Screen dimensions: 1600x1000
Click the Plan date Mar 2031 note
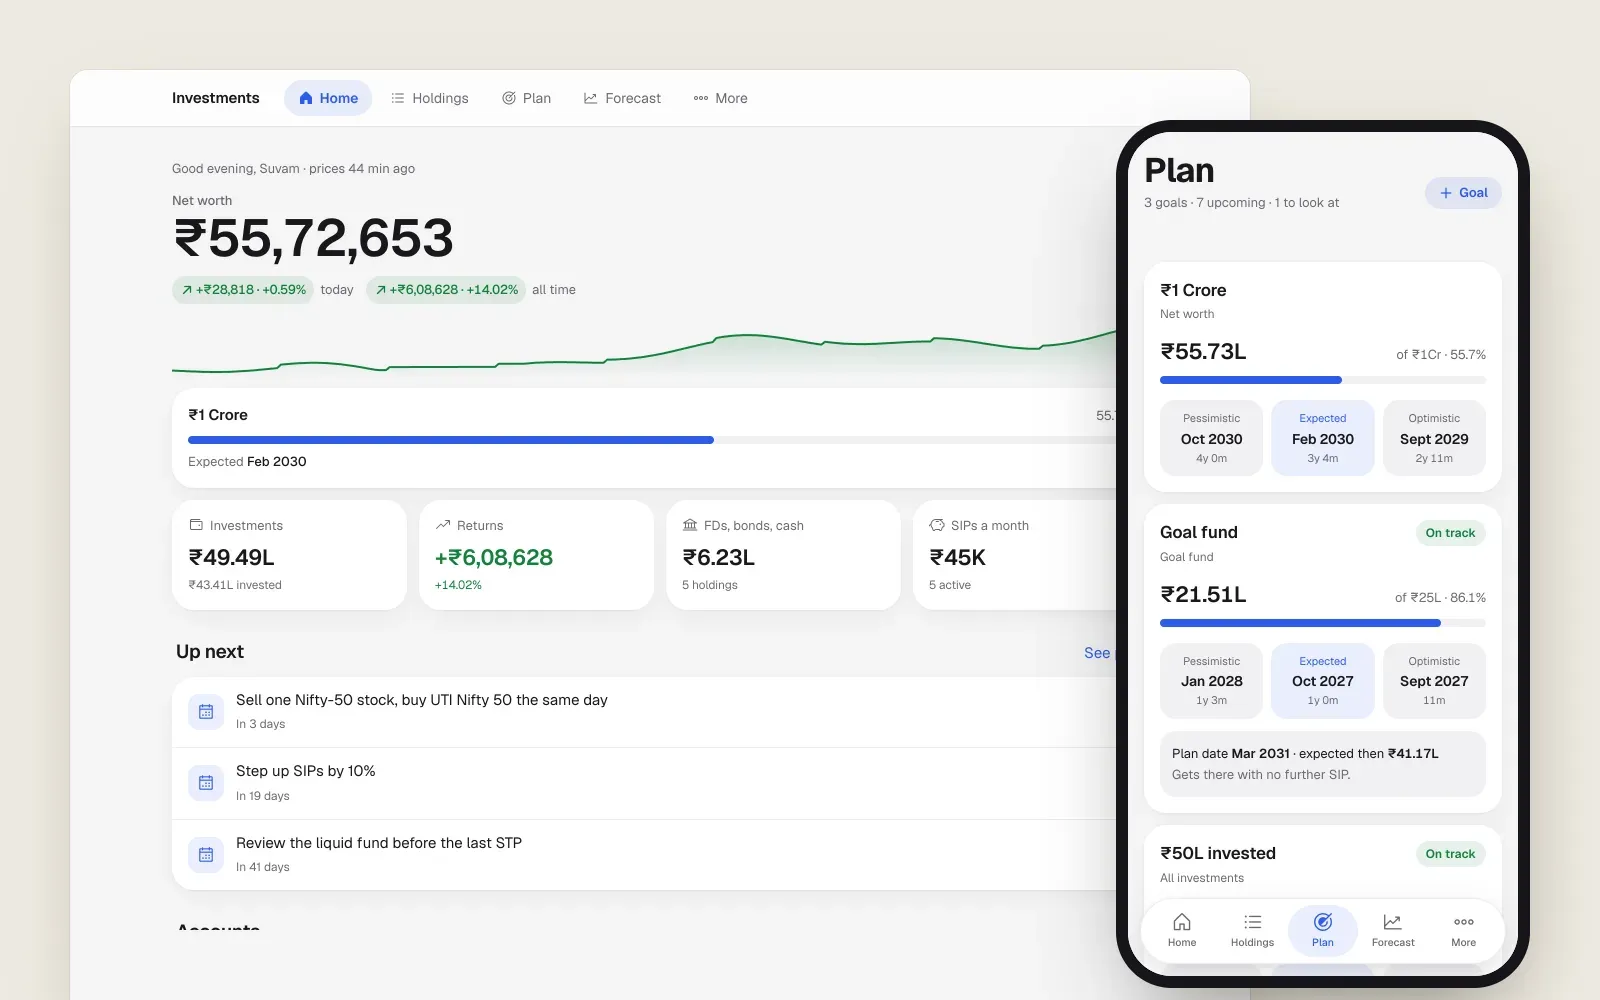(x=1323, y=764)
